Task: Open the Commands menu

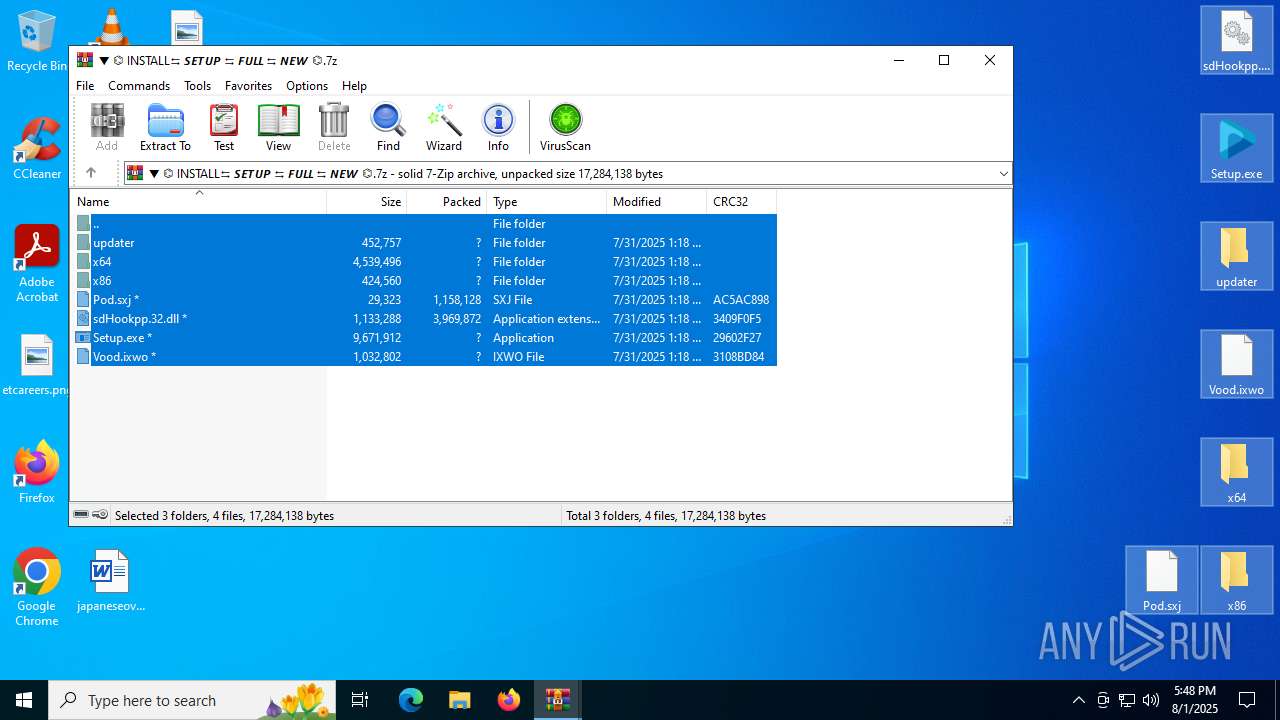Action: tap(139, 86)
